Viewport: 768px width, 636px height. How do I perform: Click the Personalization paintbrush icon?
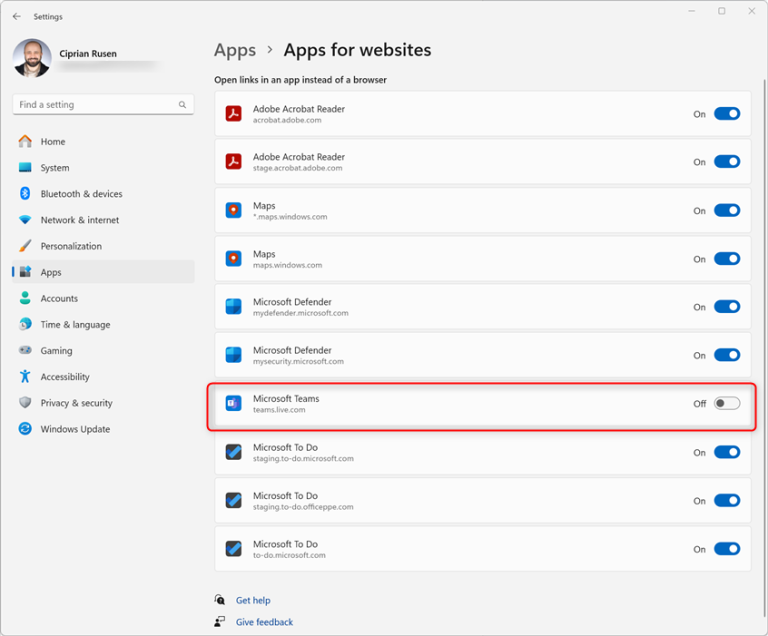(x=25, y=245)
